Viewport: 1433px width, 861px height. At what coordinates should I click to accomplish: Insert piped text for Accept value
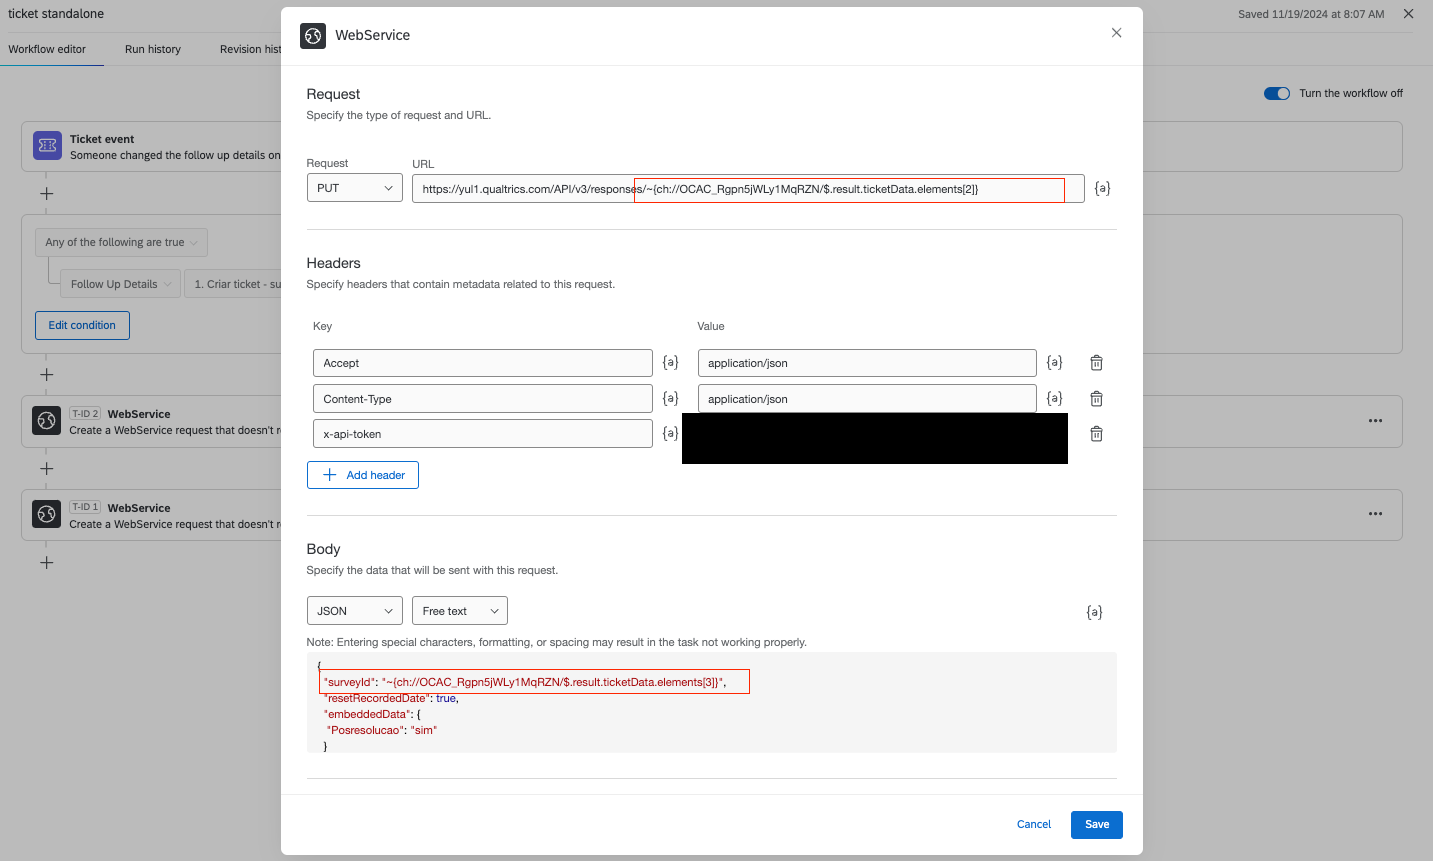coord(1054,362)
